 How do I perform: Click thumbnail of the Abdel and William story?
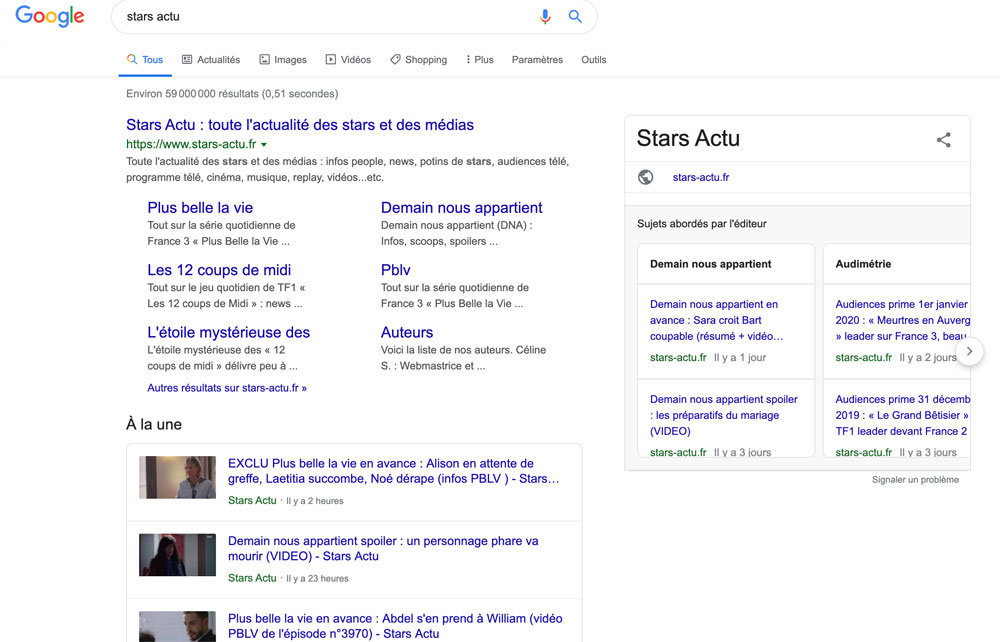click(177, 627)
